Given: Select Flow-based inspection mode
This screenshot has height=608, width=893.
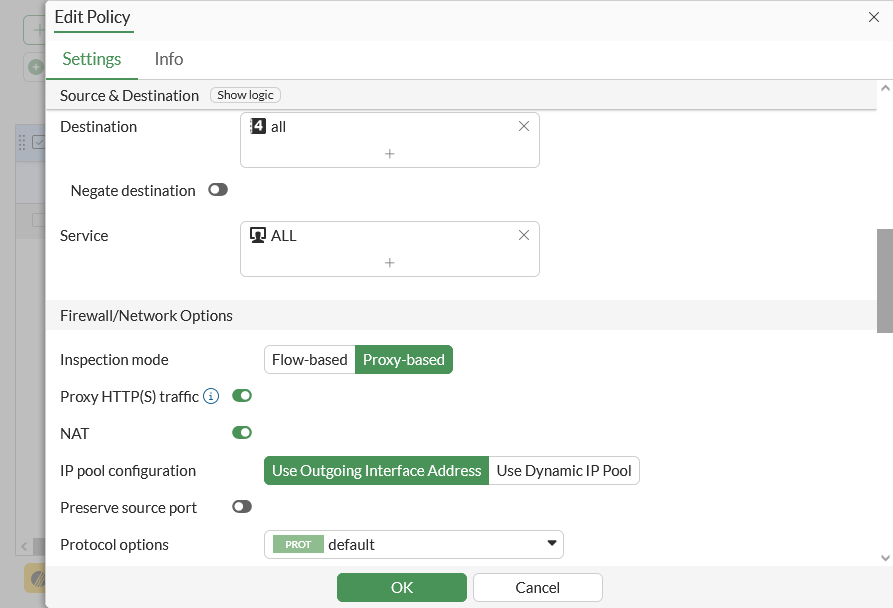Looking at the screenshot, I should coord(310,359).
